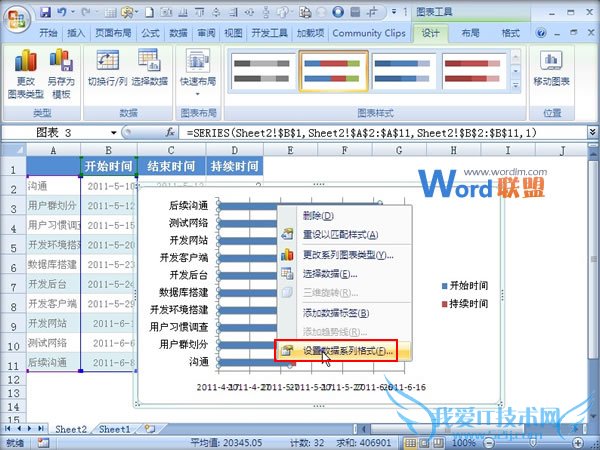Viewport: 600px width, 450px height.
Task: Select the multicolor chart style thumbnail
Action: [x=333, y=72]
